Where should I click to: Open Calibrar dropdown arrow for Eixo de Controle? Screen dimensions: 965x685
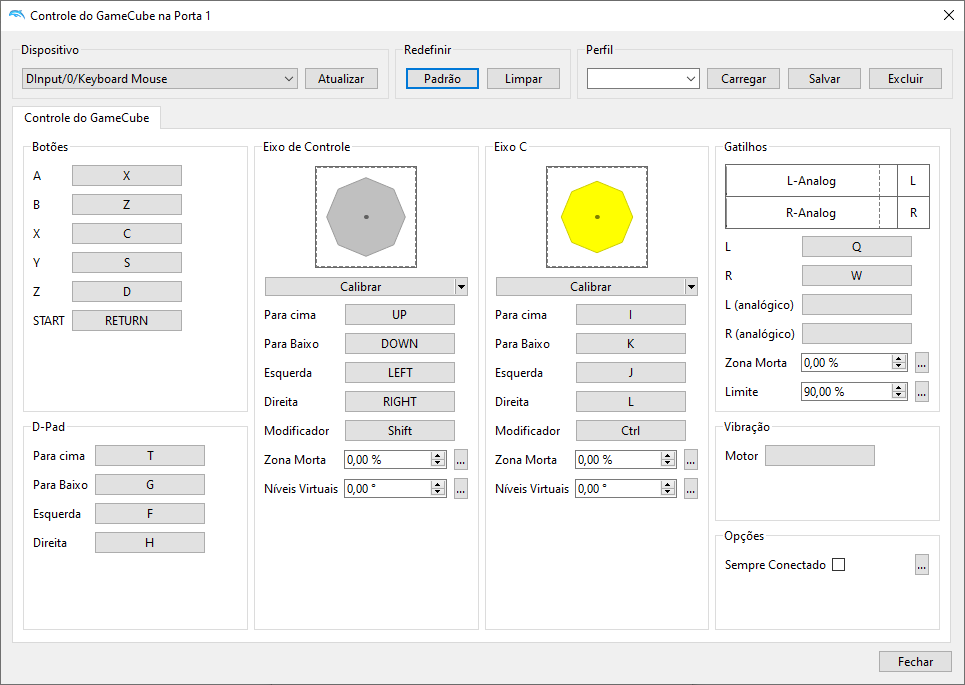(461, 287)
